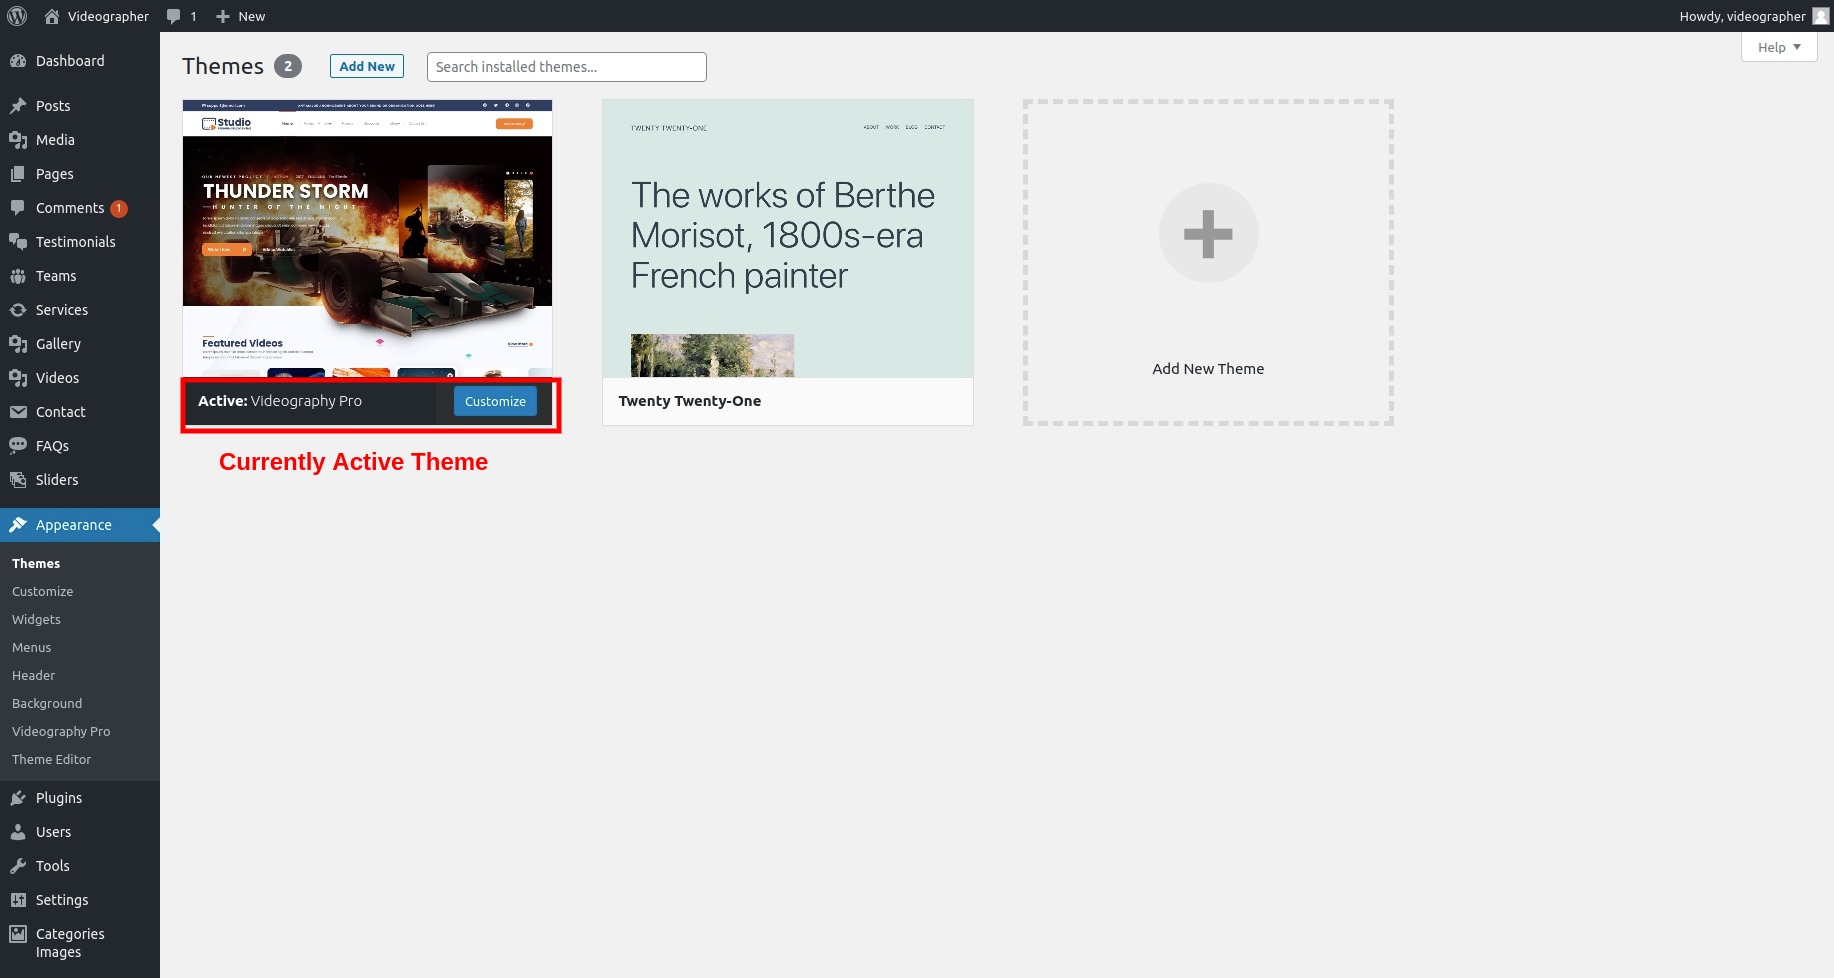This screenshot has height=978, width=1834.
Task: Click the Active: Videography Pro label
Action: coord(280,401)
